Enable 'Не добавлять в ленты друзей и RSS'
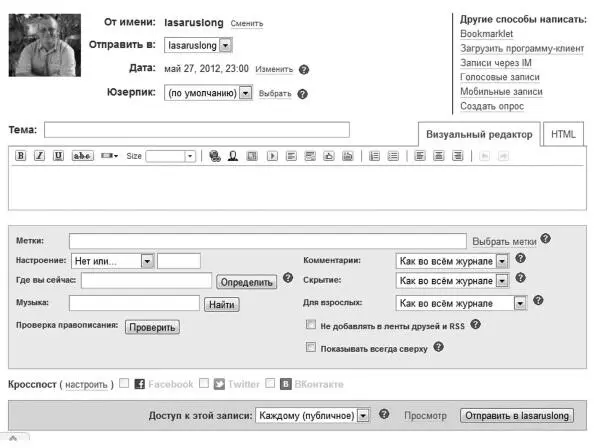Image resolution: width=600 pixels, height=448 pixels. [x=311, y=325]
